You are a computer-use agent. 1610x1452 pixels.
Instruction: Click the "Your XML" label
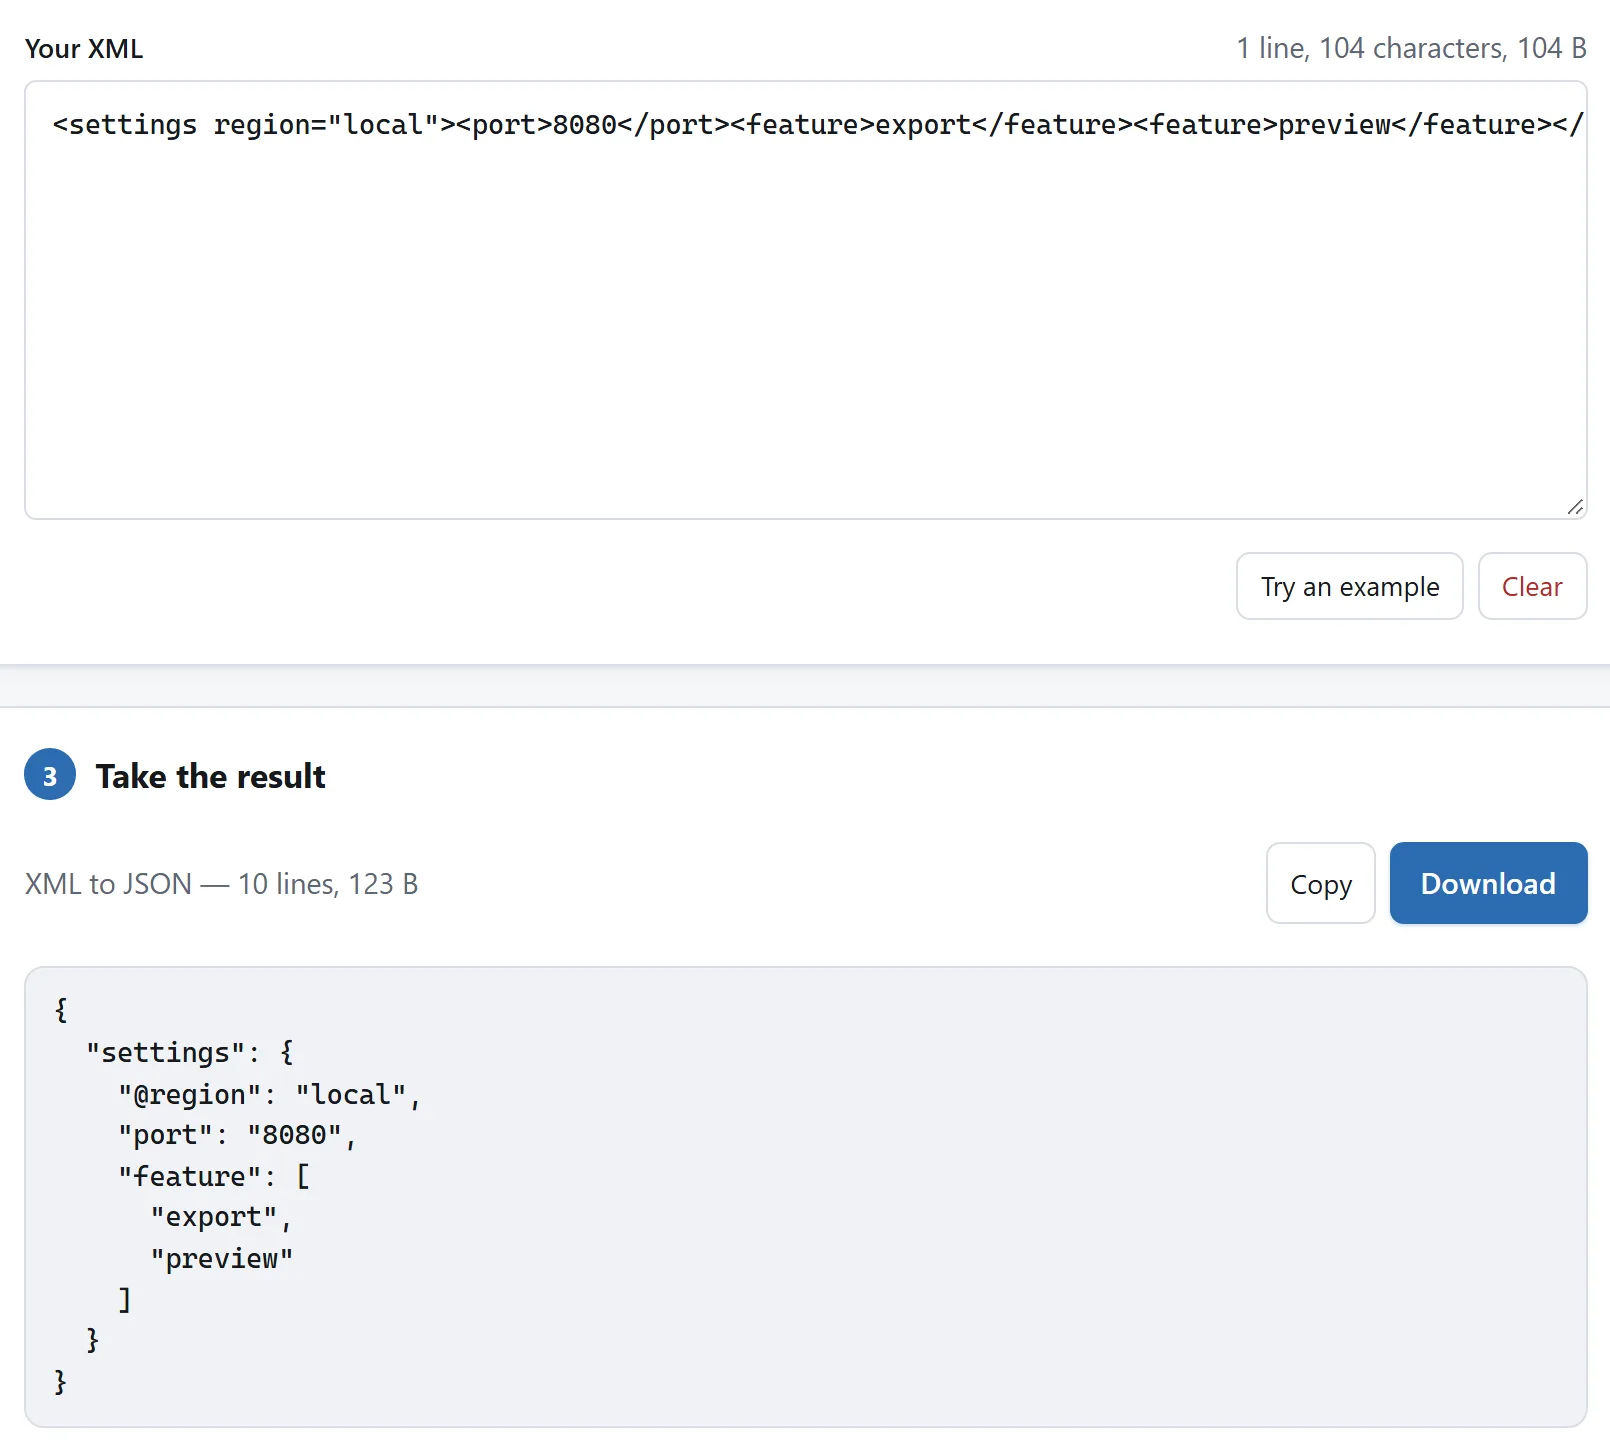[84, 48]
